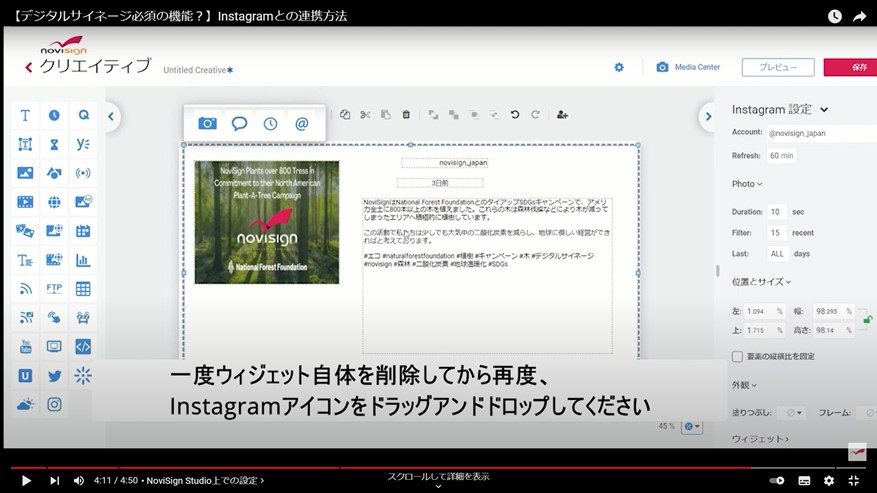Click the copy icon in toolbar

[x=345, y=114]
